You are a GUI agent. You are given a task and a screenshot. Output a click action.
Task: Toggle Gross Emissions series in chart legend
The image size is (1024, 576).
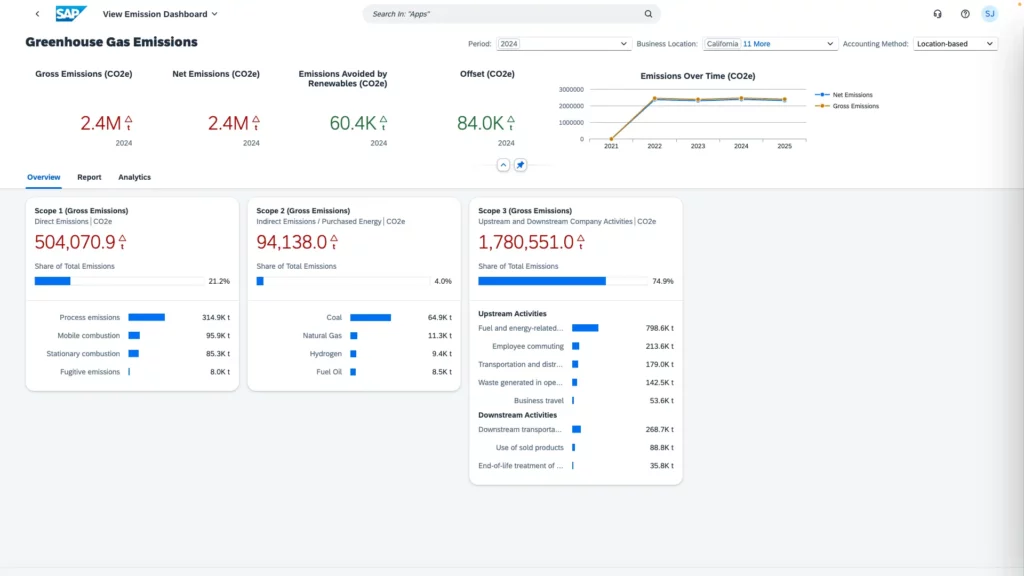[x=852, y=105]
